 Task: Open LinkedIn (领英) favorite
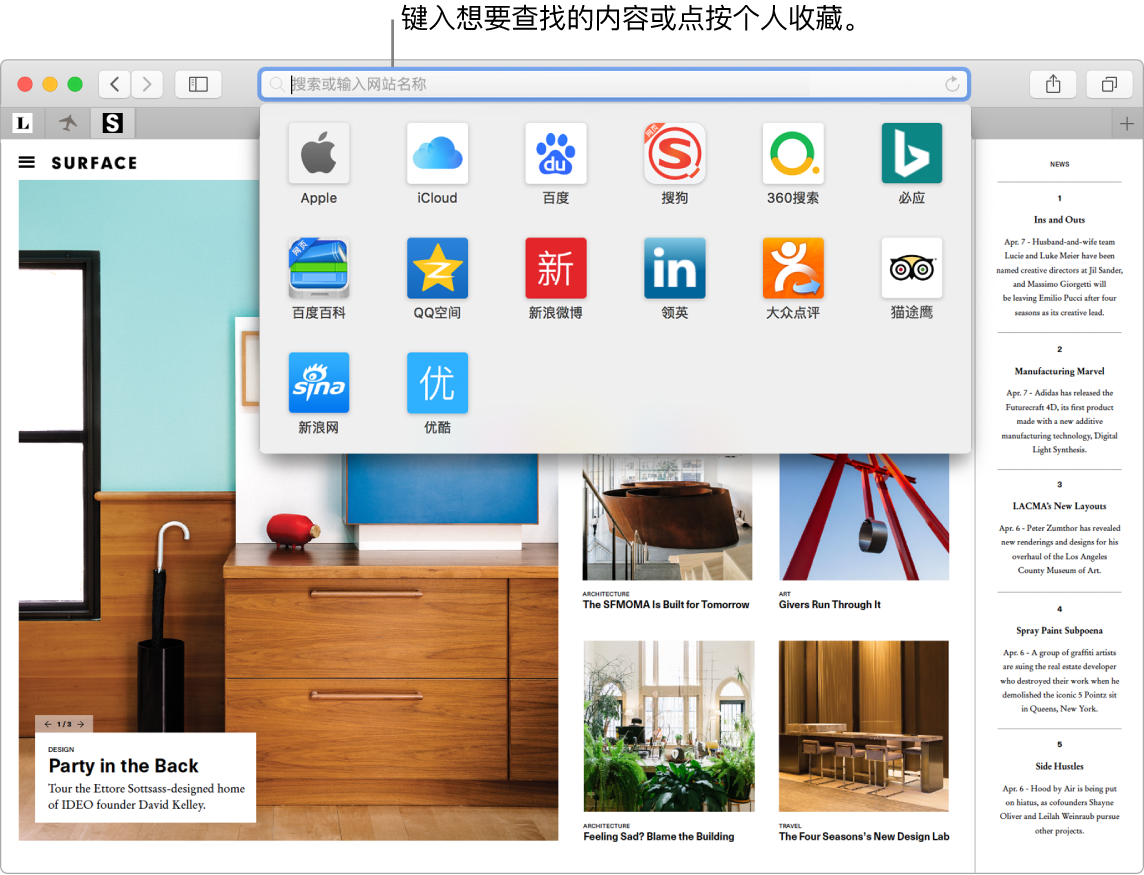pos(674,267)
